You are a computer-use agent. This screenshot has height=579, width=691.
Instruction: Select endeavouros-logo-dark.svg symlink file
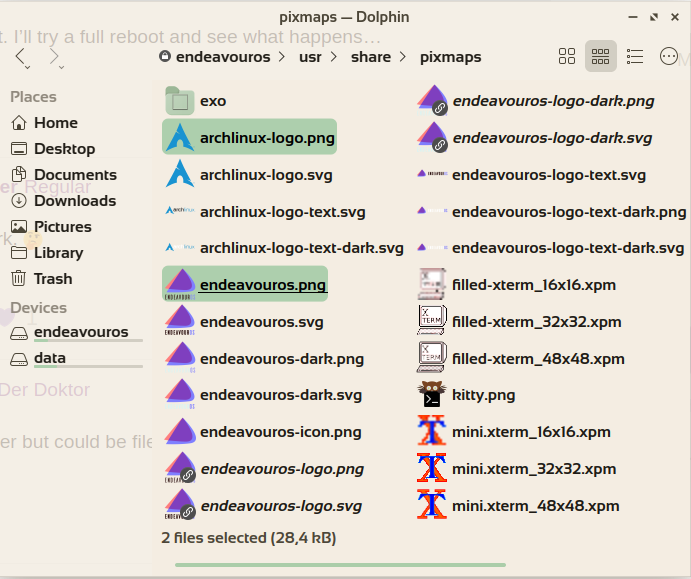pyautogui.click(x=552, y=138)
